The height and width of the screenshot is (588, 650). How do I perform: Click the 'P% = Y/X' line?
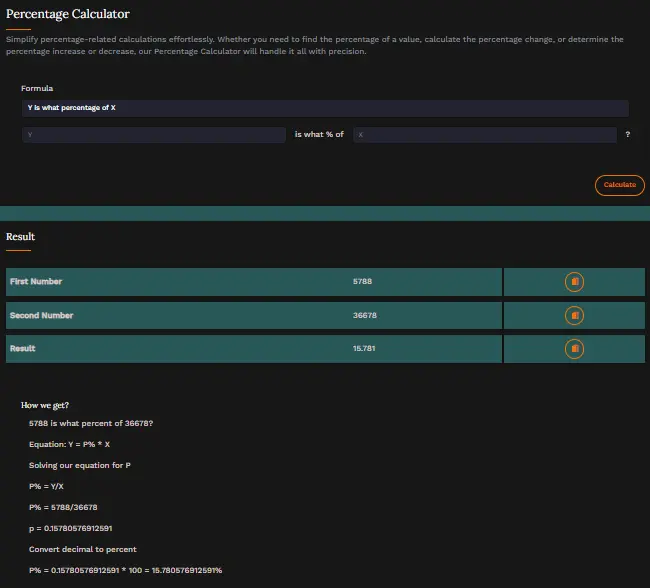(x=46, y=486)
